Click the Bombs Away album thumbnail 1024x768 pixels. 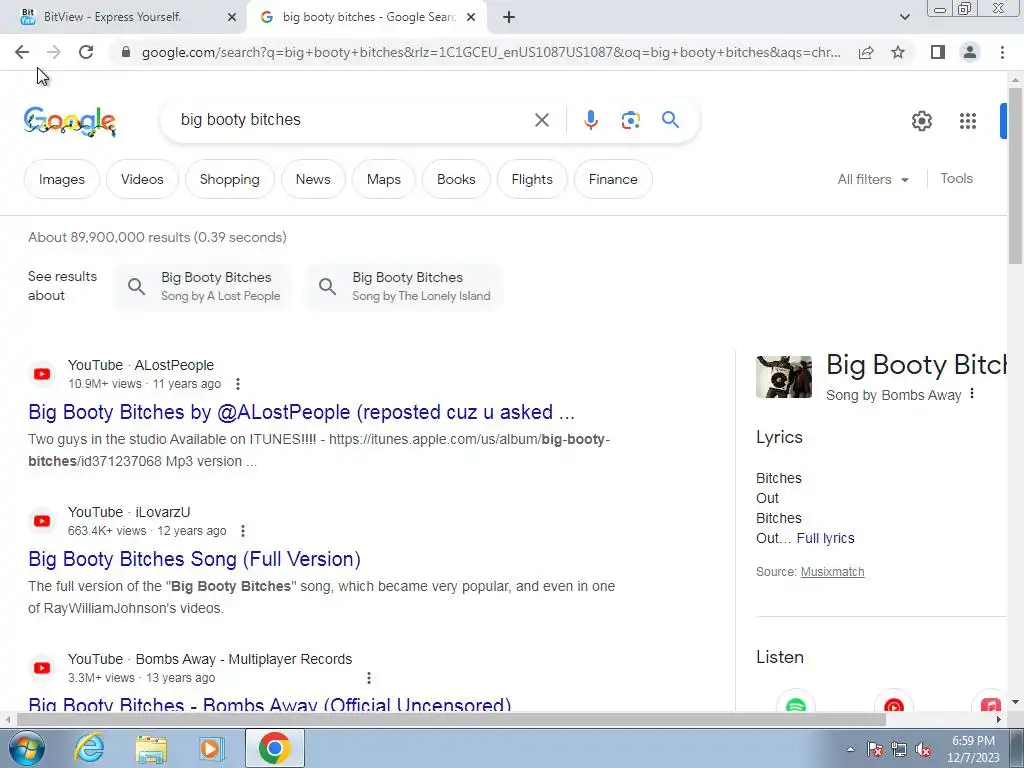(784, 377)
